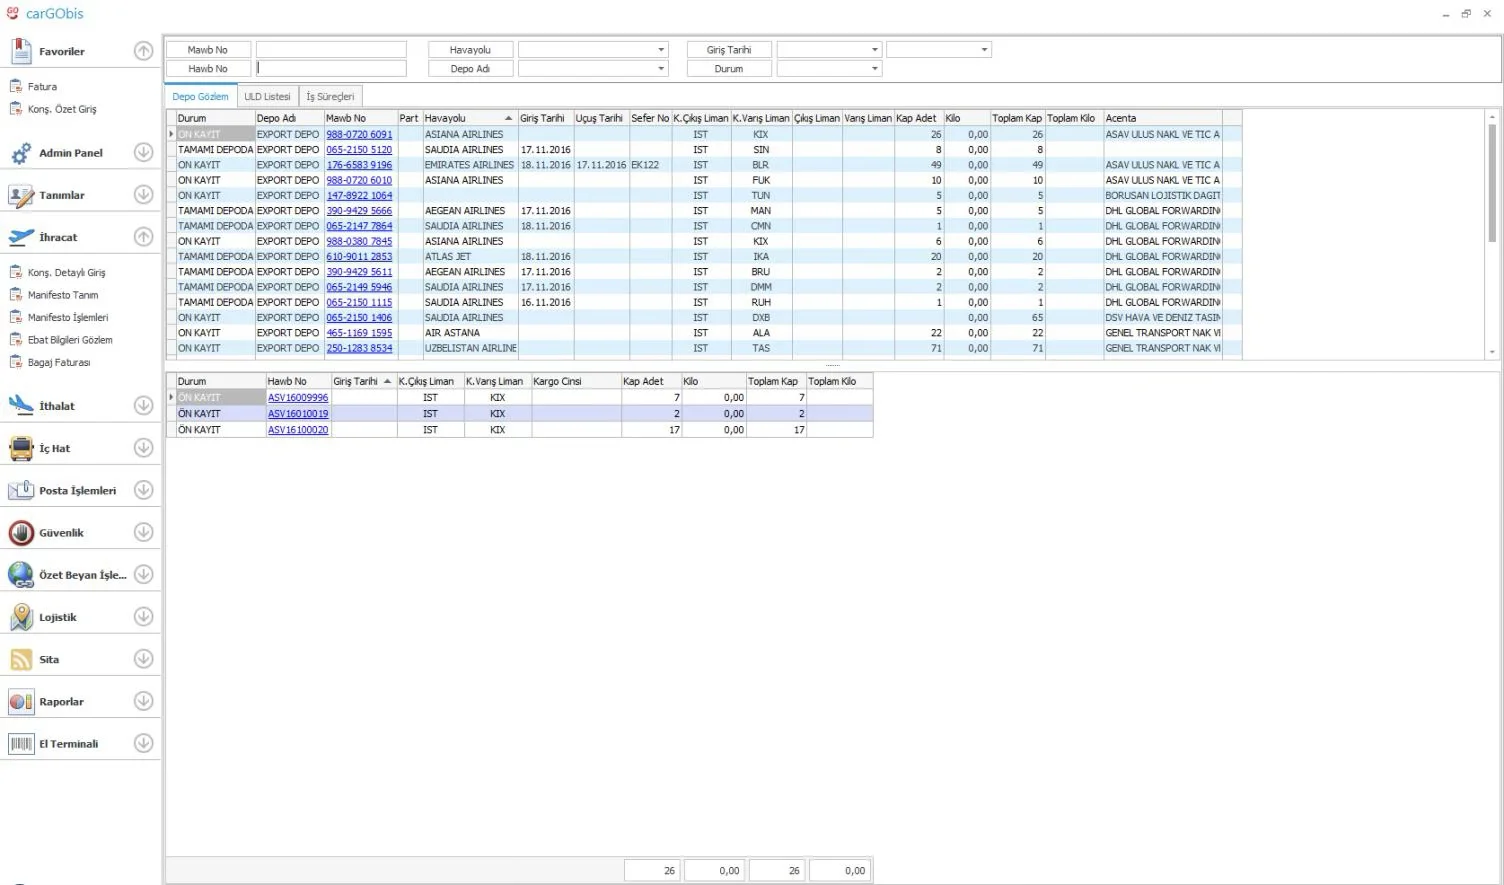The image size is (1504, 885).
Task: Open the Havayolu dropdown
Action: tap(661, 49)
